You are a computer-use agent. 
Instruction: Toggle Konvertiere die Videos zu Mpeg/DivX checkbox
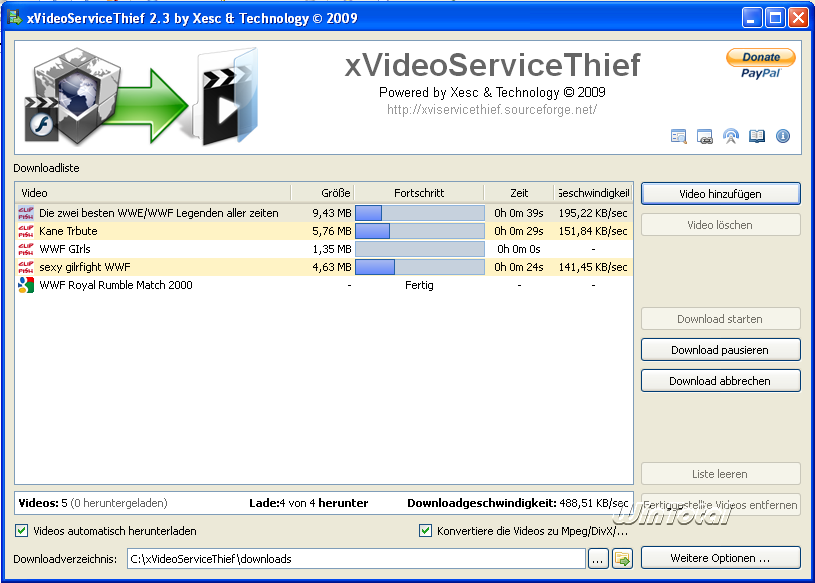tap(425, 531)
